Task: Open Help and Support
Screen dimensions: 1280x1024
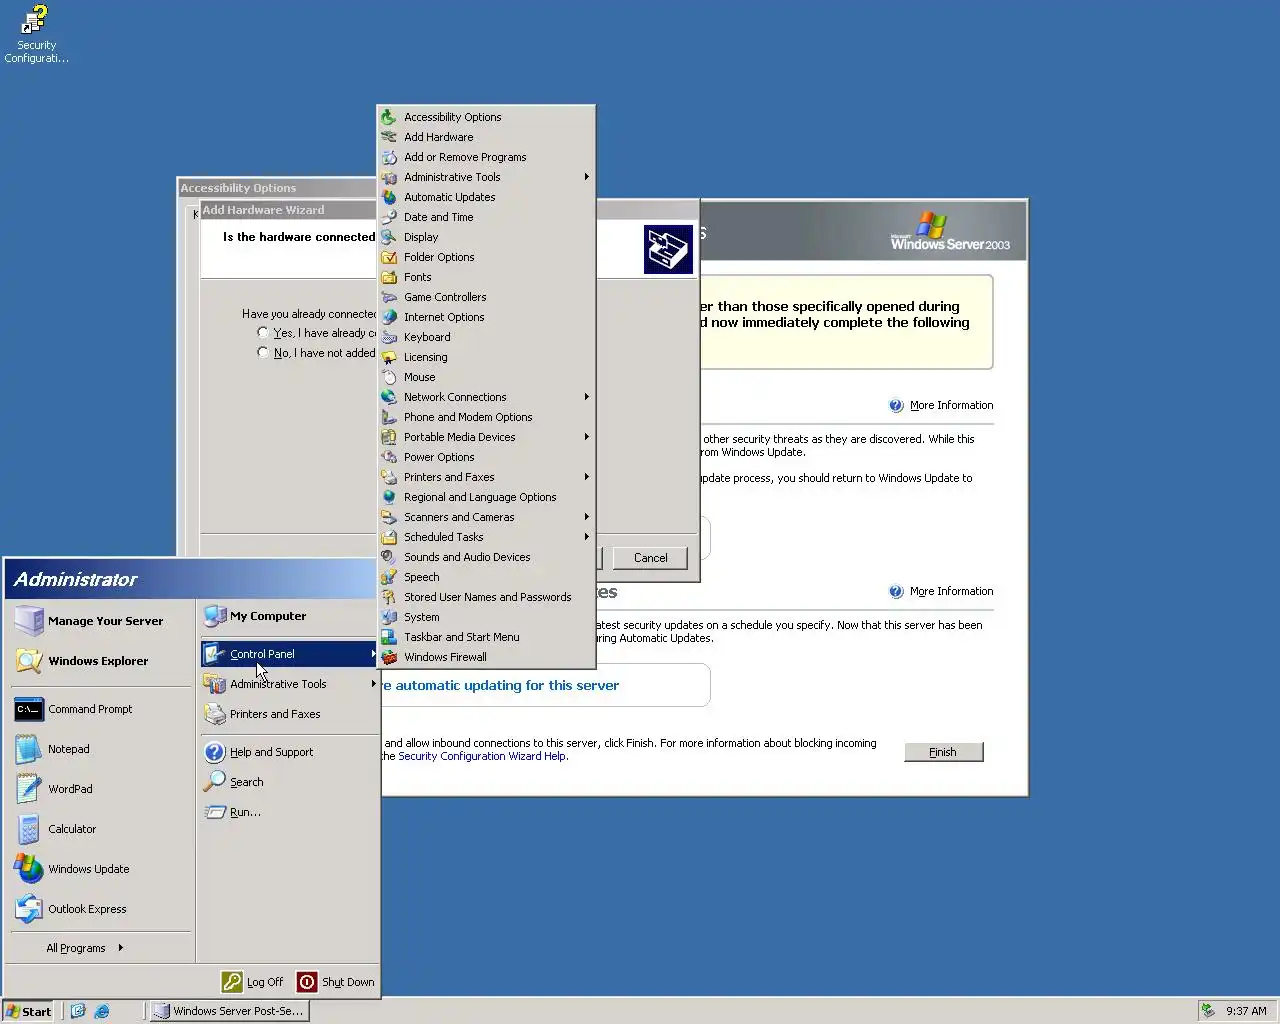Action: (289, 752)
